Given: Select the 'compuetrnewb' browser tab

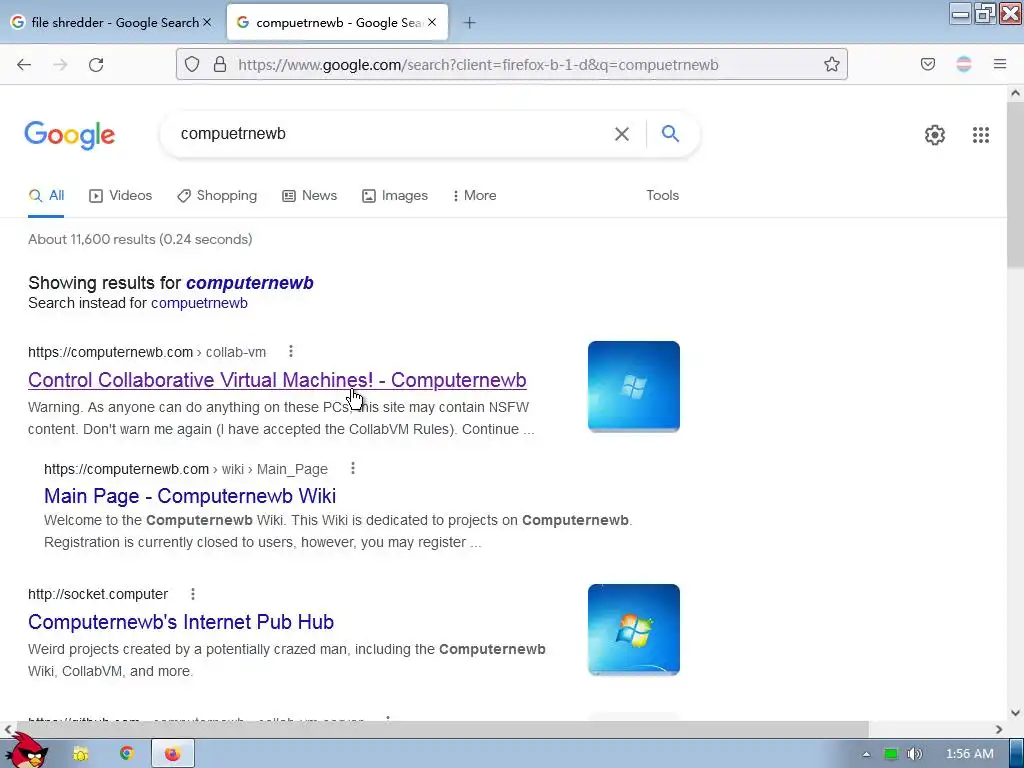Looking at the screenshot, I should click(337, 22).
